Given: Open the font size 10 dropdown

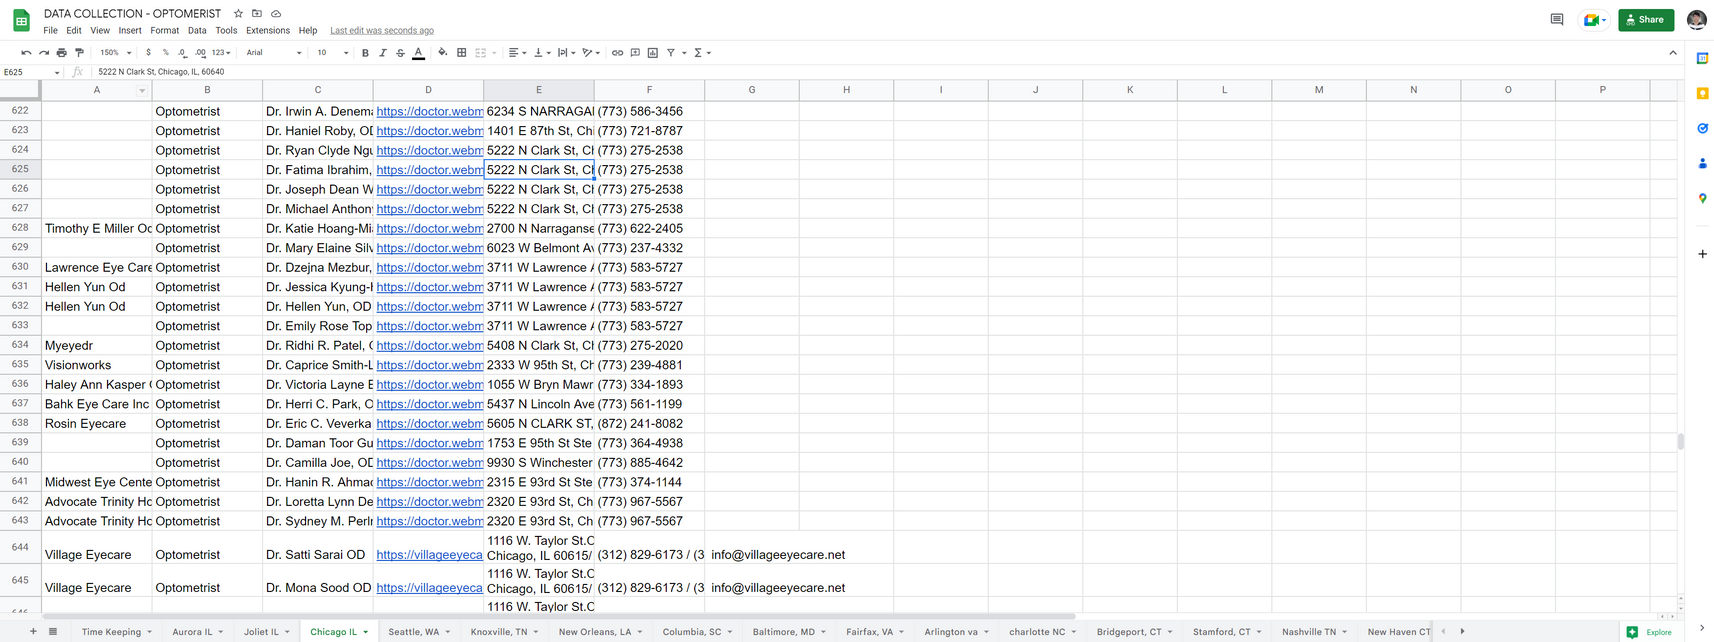Looking at the screenshot, I should click(x=333, y=53).
